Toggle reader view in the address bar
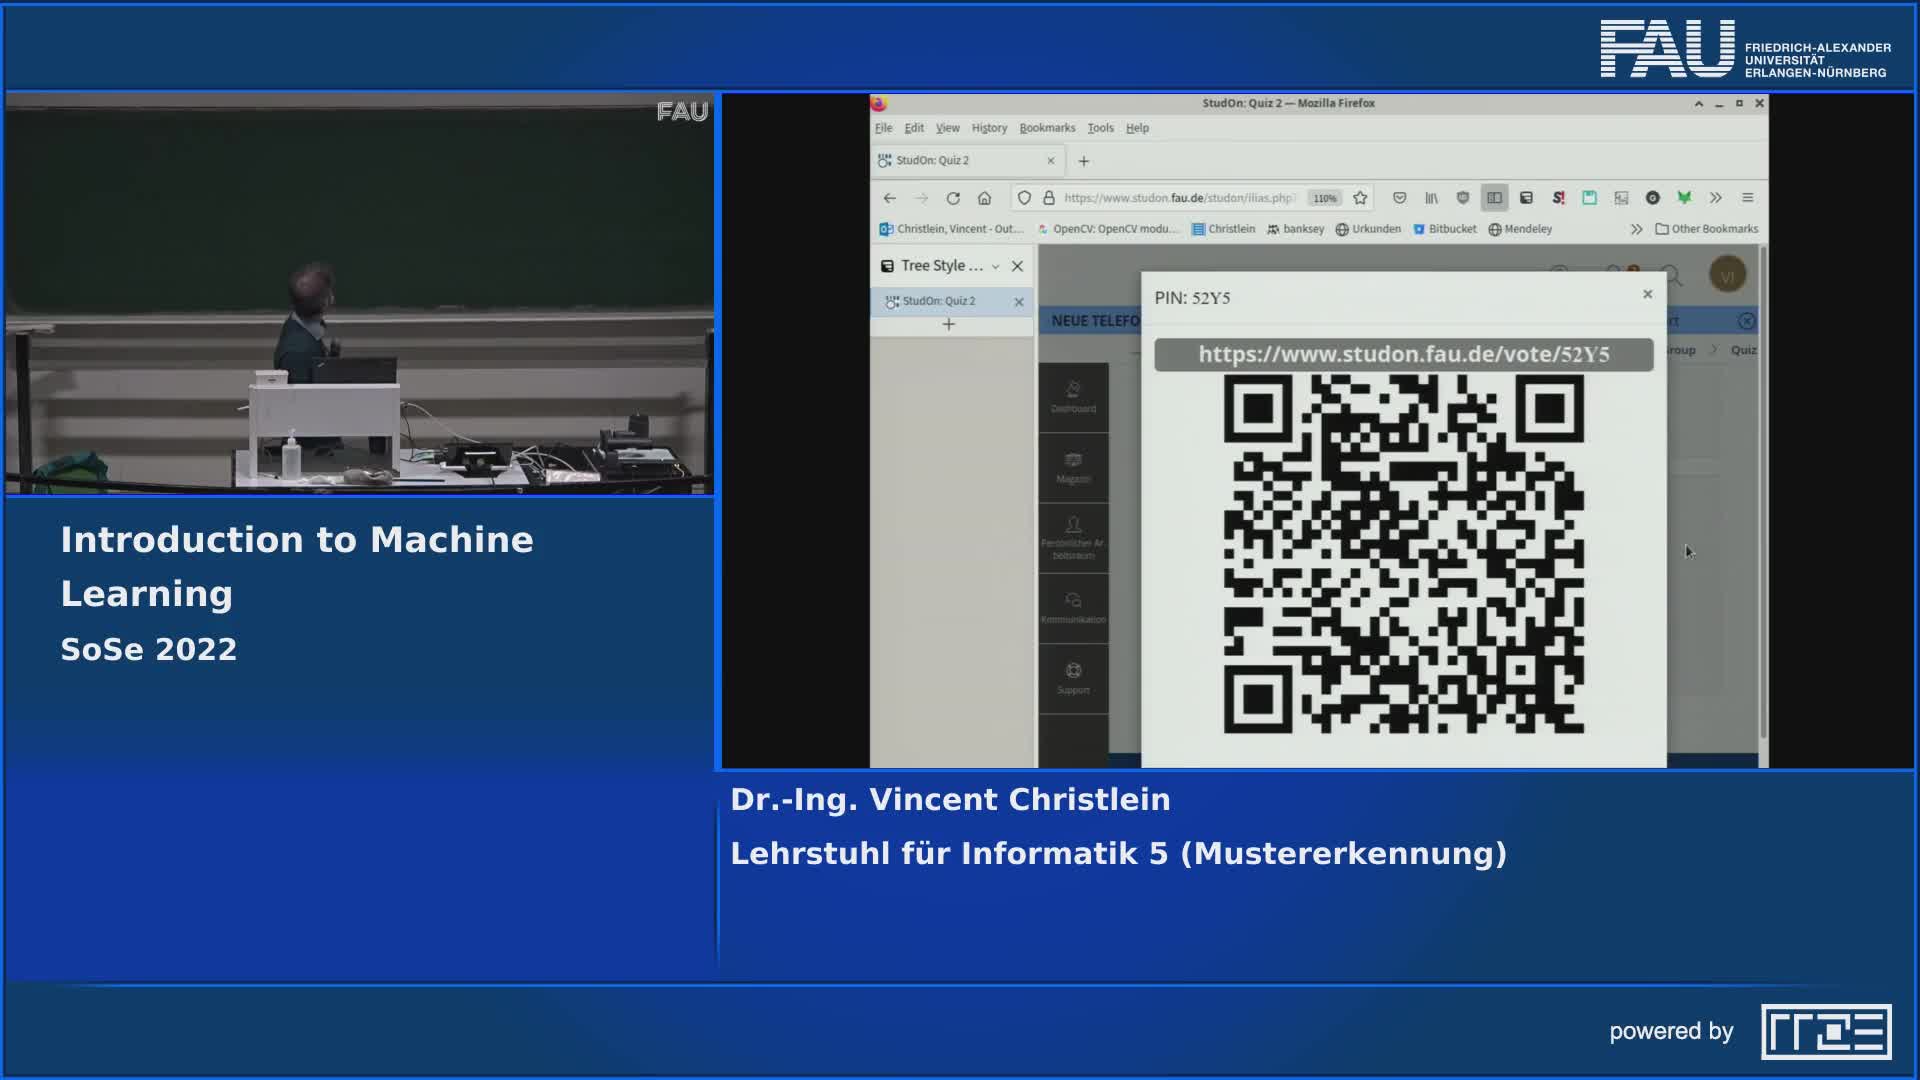The width and height of the screenshot is (1920, 1080). coord(1495,198)
